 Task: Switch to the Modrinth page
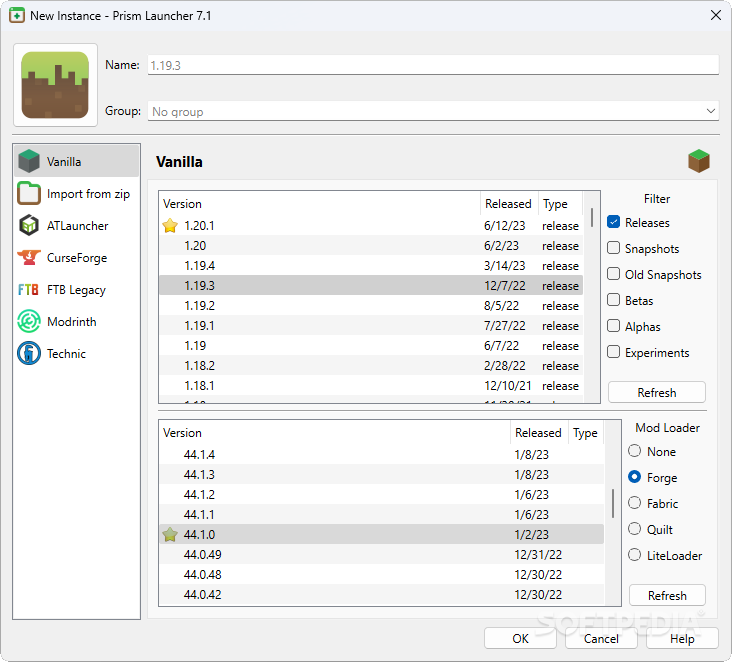[x=77, y=322]
